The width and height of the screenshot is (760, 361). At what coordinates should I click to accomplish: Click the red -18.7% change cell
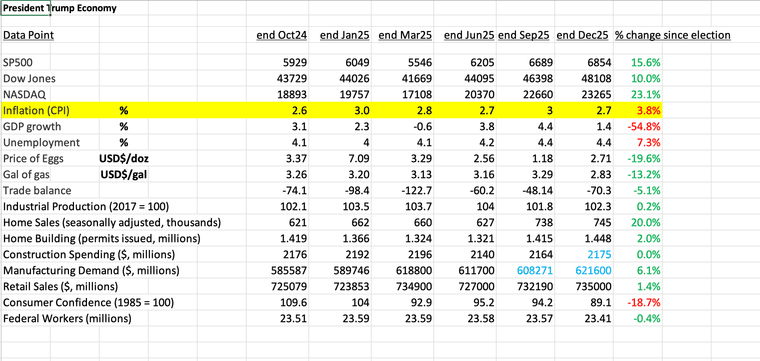(x=643, y=302)
